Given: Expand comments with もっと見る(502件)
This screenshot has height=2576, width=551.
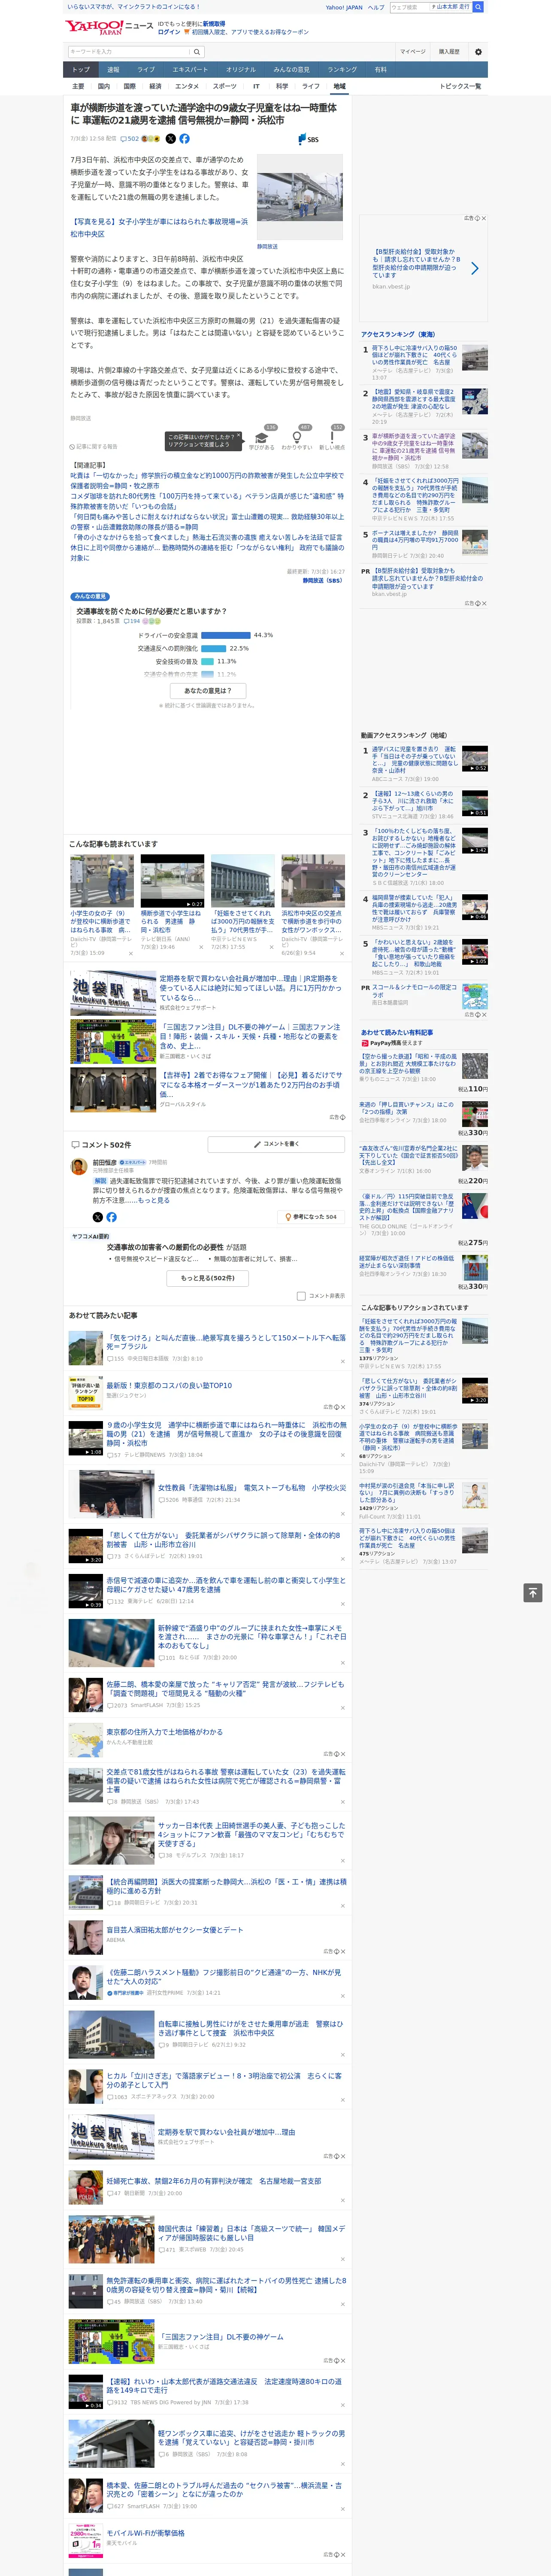Looking at the screenshot, I should 208,1278.
